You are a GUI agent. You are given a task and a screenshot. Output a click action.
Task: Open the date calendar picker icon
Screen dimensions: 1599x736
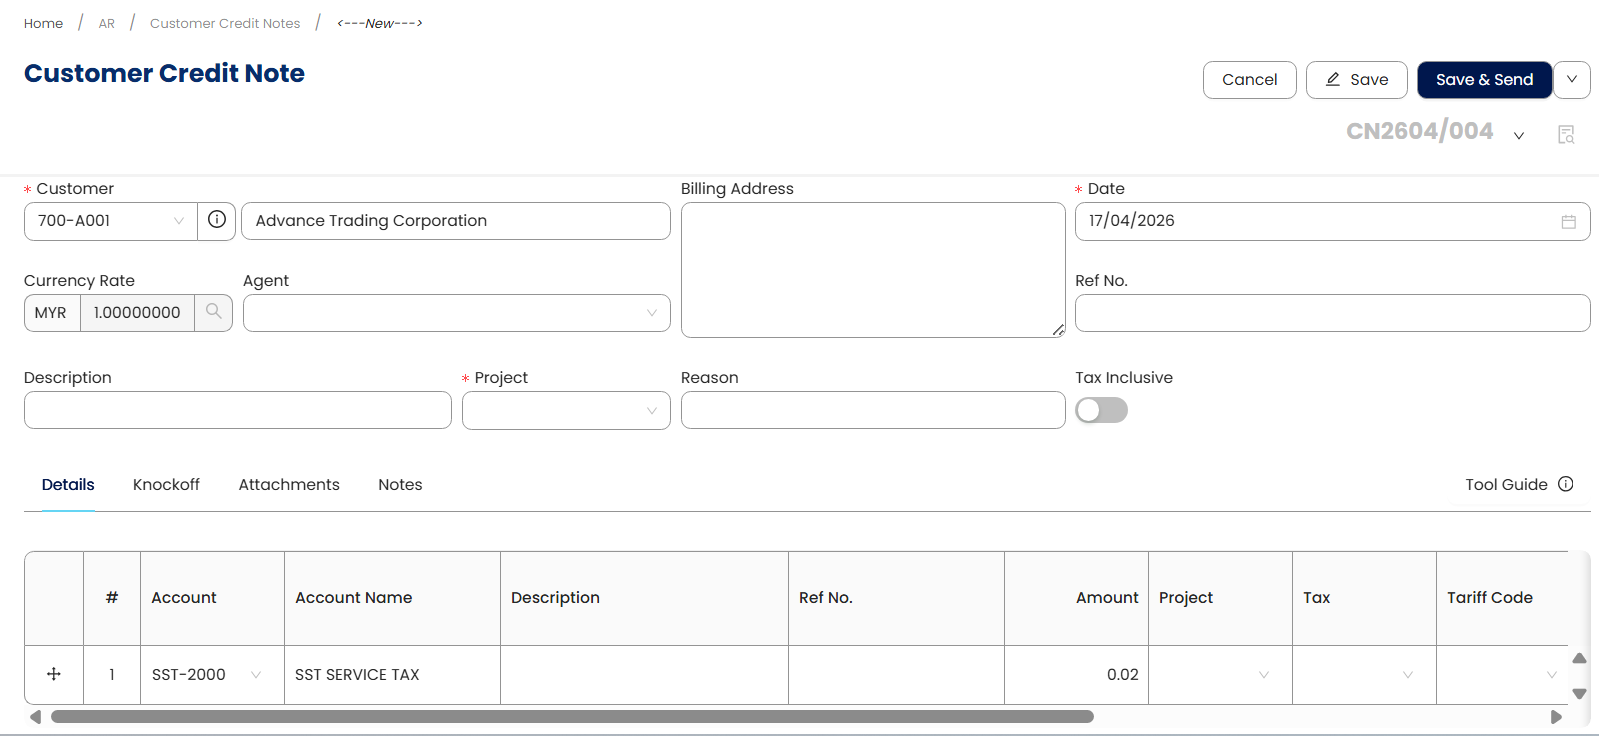click(1568, 222)
